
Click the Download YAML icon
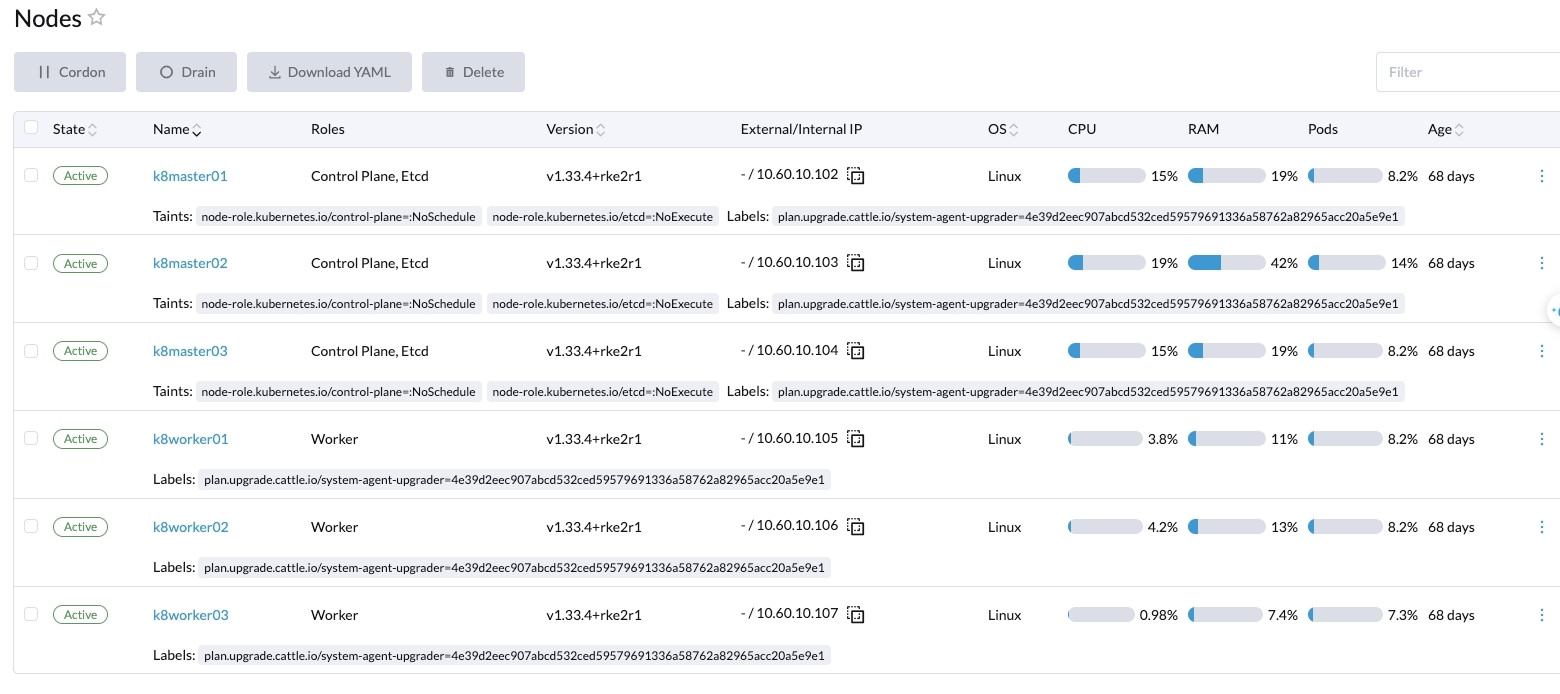[274, 71]
